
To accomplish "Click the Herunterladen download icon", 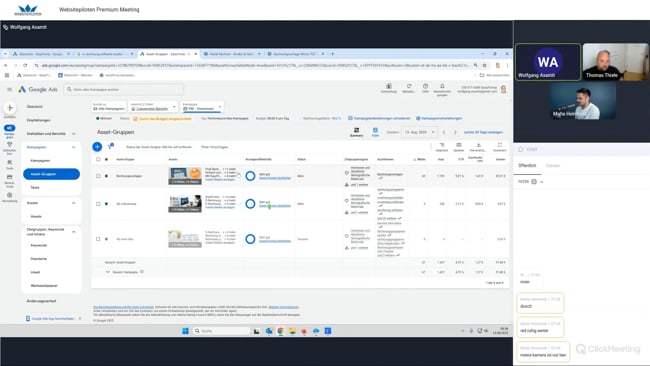I will click(478, 145).
